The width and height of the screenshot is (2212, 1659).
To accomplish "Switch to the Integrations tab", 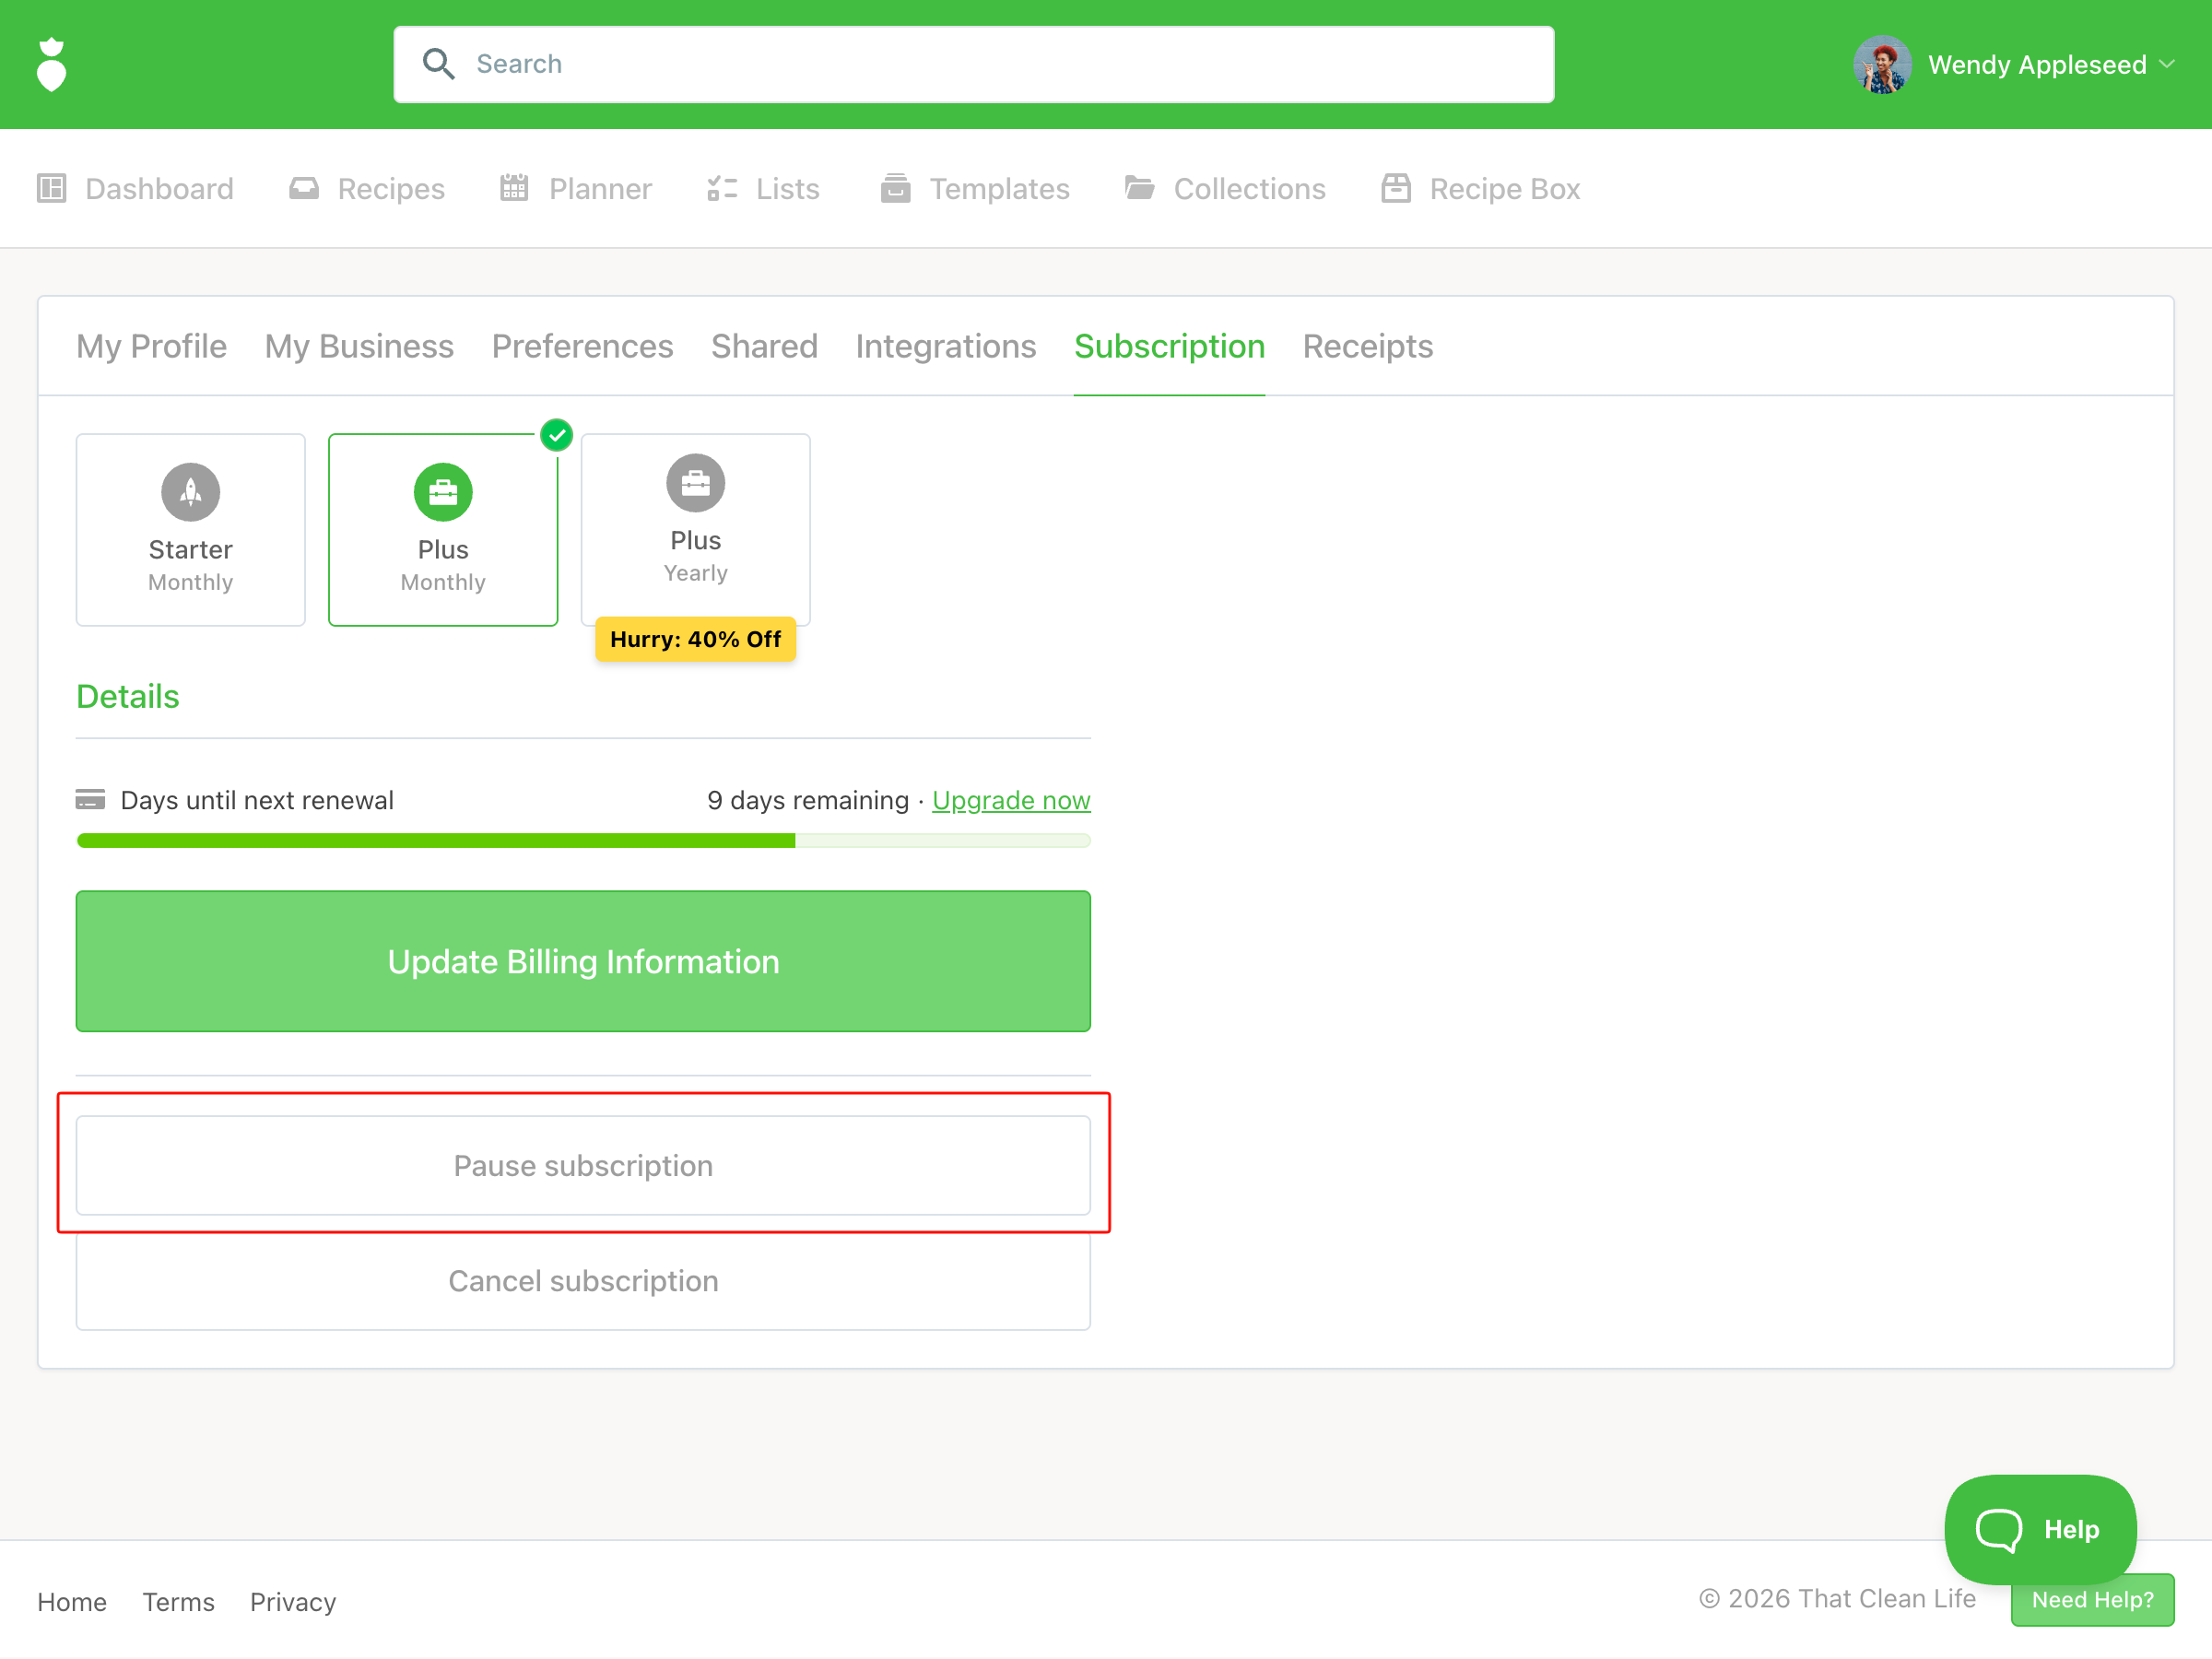I will (x=945, y=346).
